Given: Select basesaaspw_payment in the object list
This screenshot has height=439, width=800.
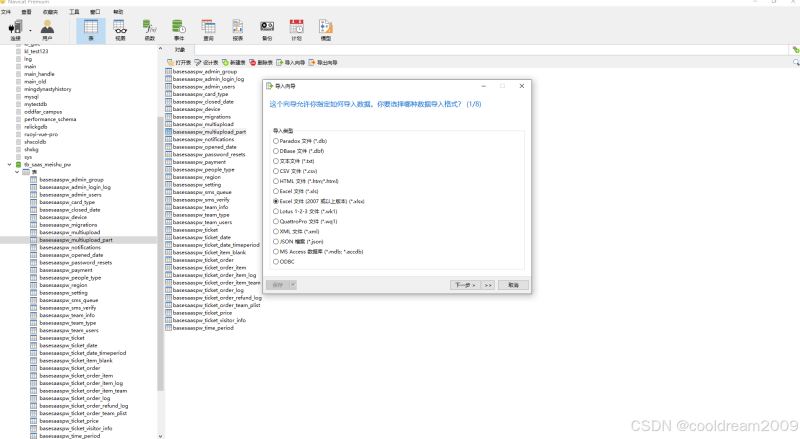Looking at the screenshot, I should (x=192, y=161).
